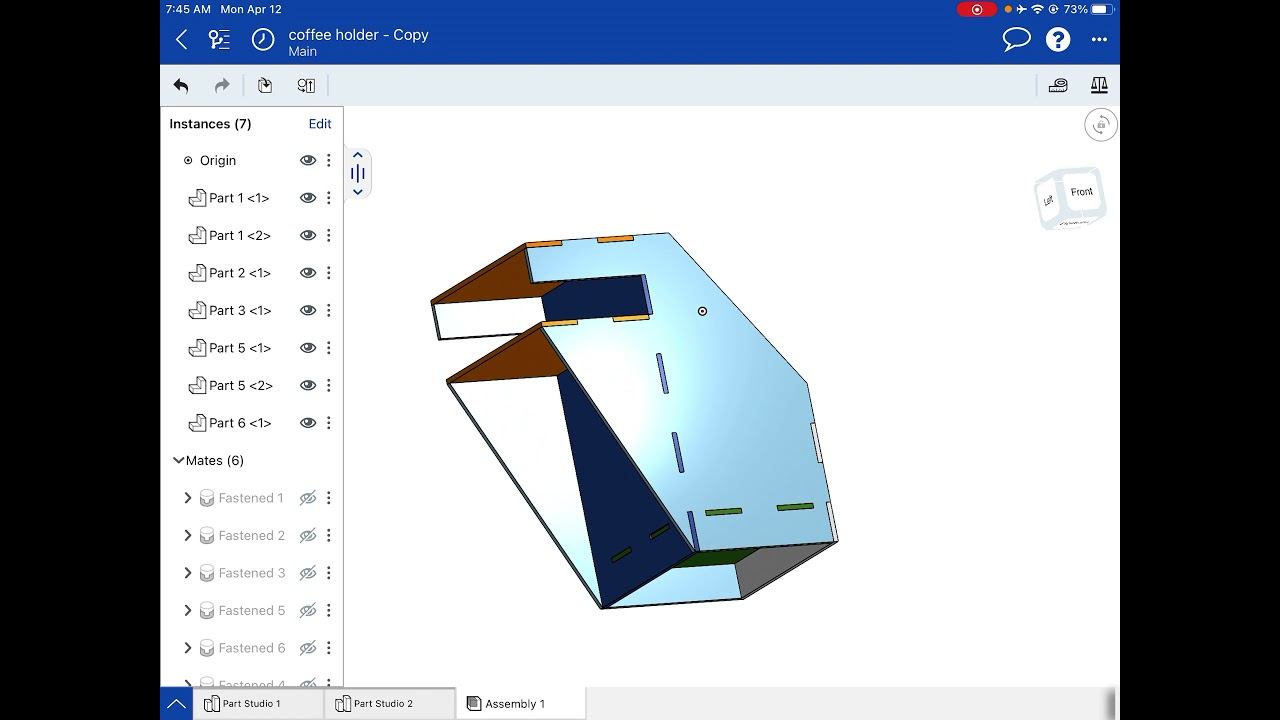Open document history clock icon
The width and height of the screenshot is (1280, 720).
[x=262, y=39]
